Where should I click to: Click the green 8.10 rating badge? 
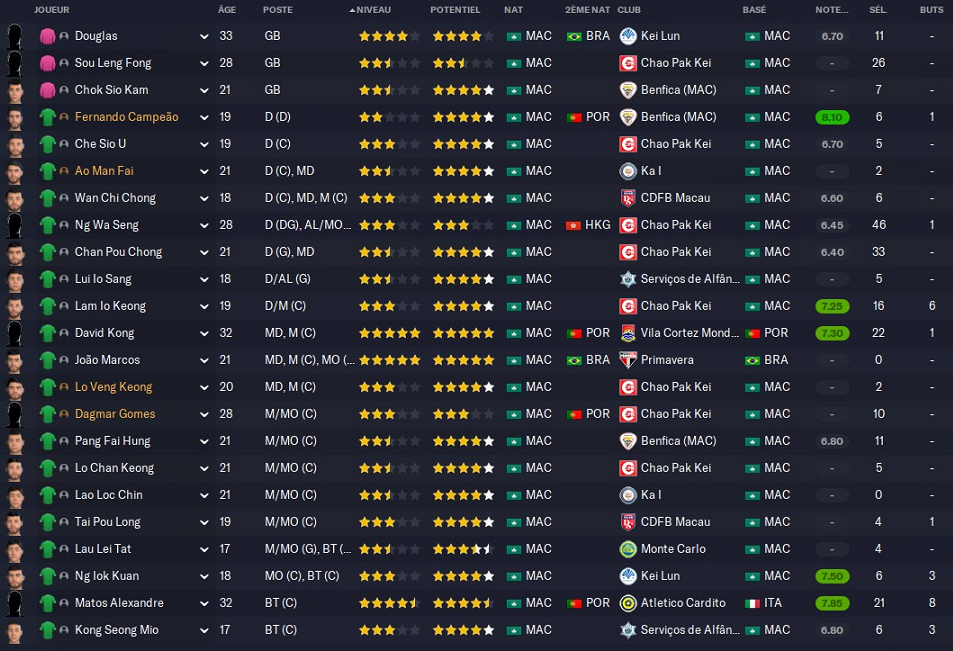[x=833, y=117]
